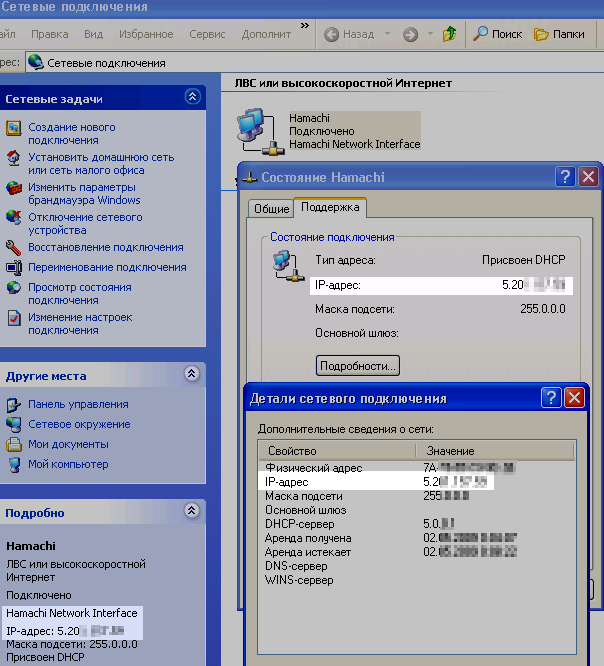This screenshot has height=666, width=604.
Task: Click the Мои документы folder icon
Action: pos(14,444)
